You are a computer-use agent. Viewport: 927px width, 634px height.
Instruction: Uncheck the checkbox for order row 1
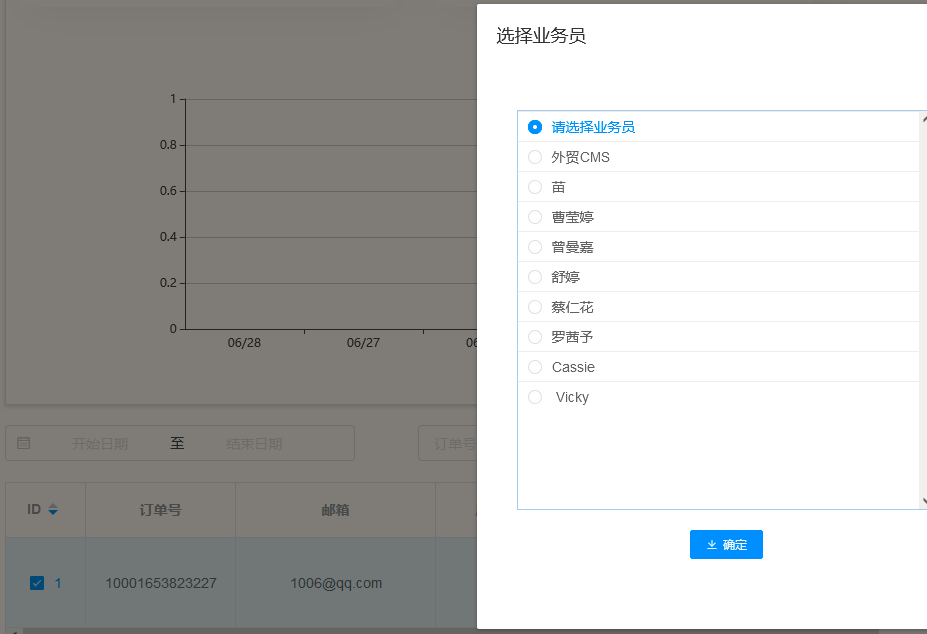click(37, 581)
